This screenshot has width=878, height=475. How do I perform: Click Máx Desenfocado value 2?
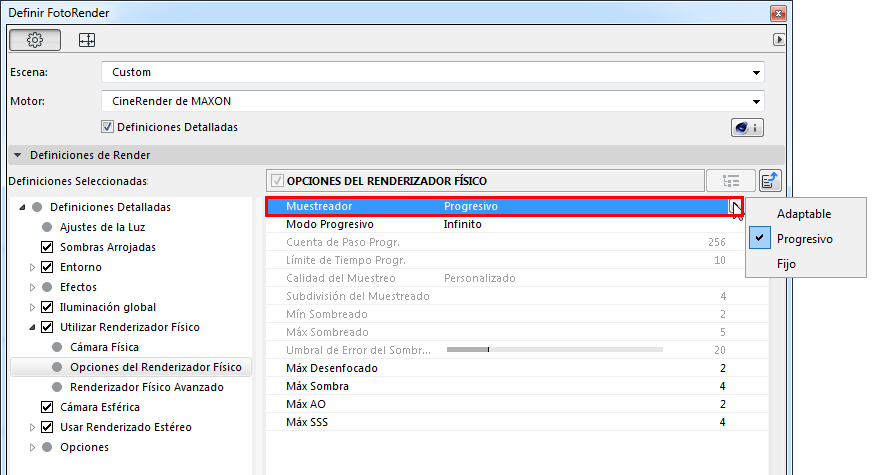pos(722,368)
